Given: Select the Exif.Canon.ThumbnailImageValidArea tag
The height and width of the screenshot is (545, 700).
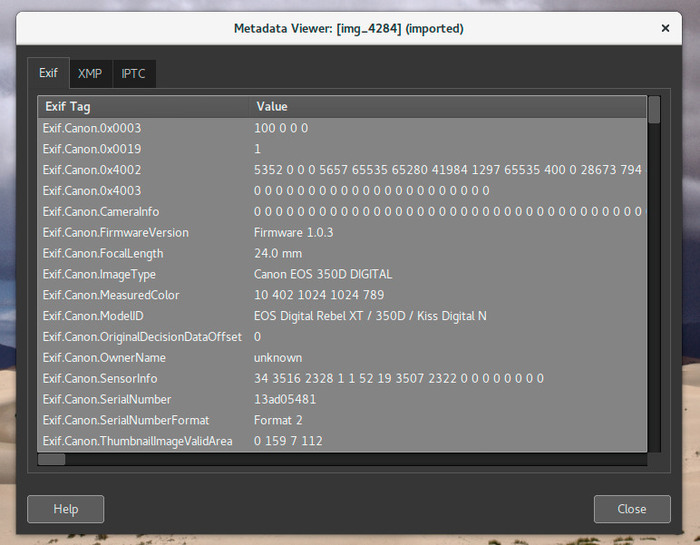Looking at the screenshot, I should pyautogui.click(x=138, y=441).
